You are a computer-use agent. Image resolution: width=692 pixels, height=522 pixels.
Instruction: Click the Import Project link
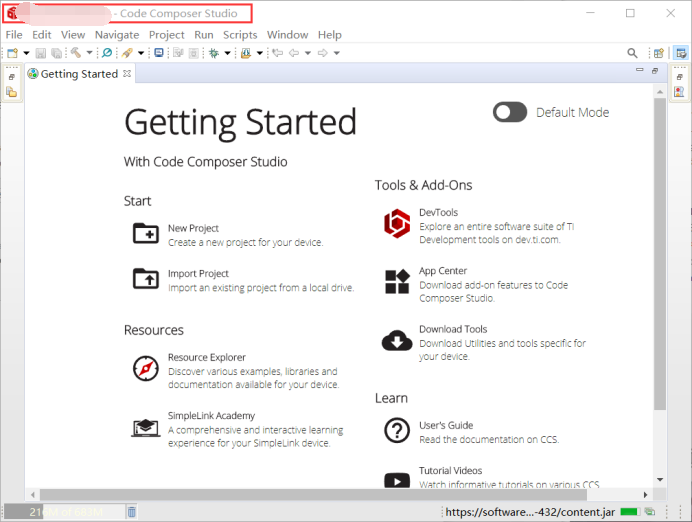click(x=198, y=274)
